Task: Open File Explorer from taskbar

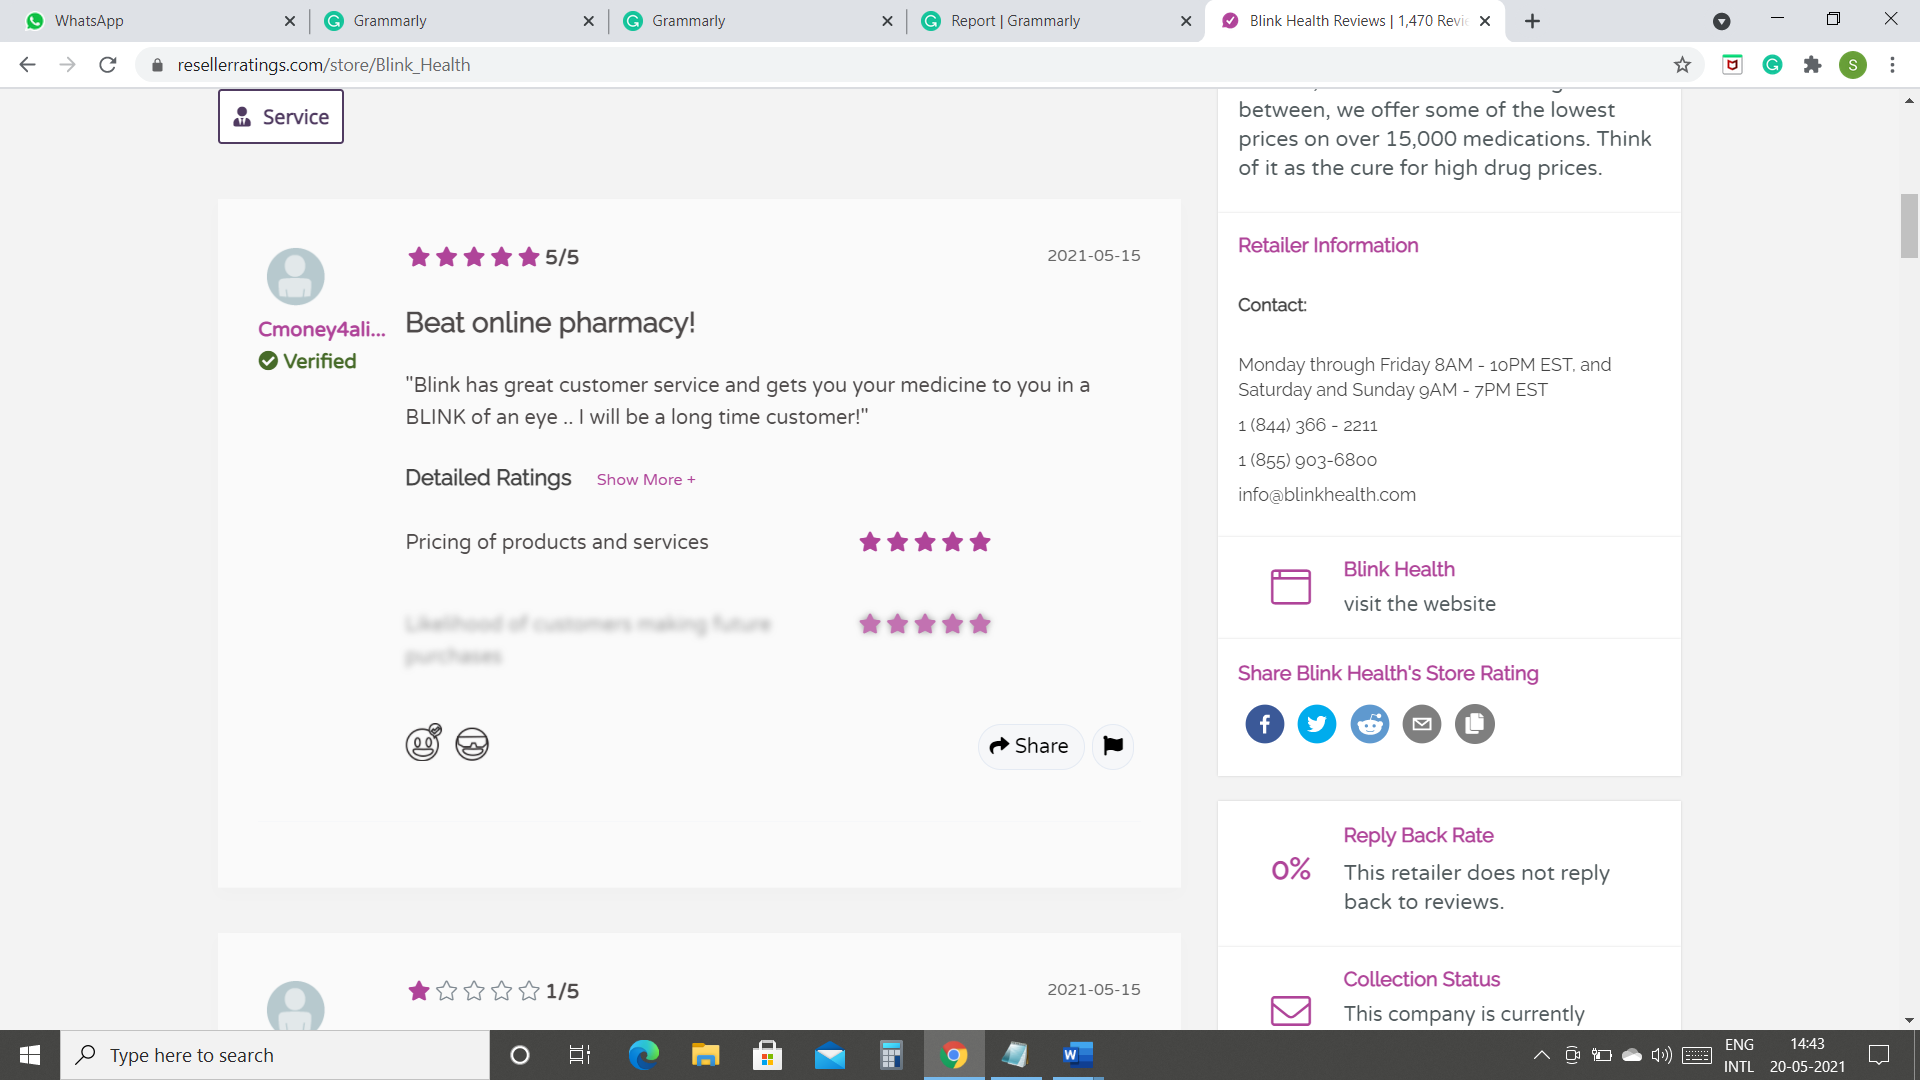Action: 705,1055
